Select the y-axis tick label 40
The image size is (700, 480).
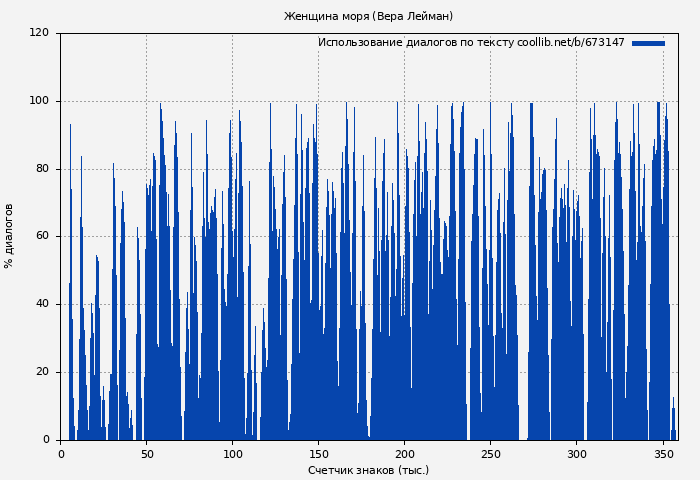[x=42, y=305]
